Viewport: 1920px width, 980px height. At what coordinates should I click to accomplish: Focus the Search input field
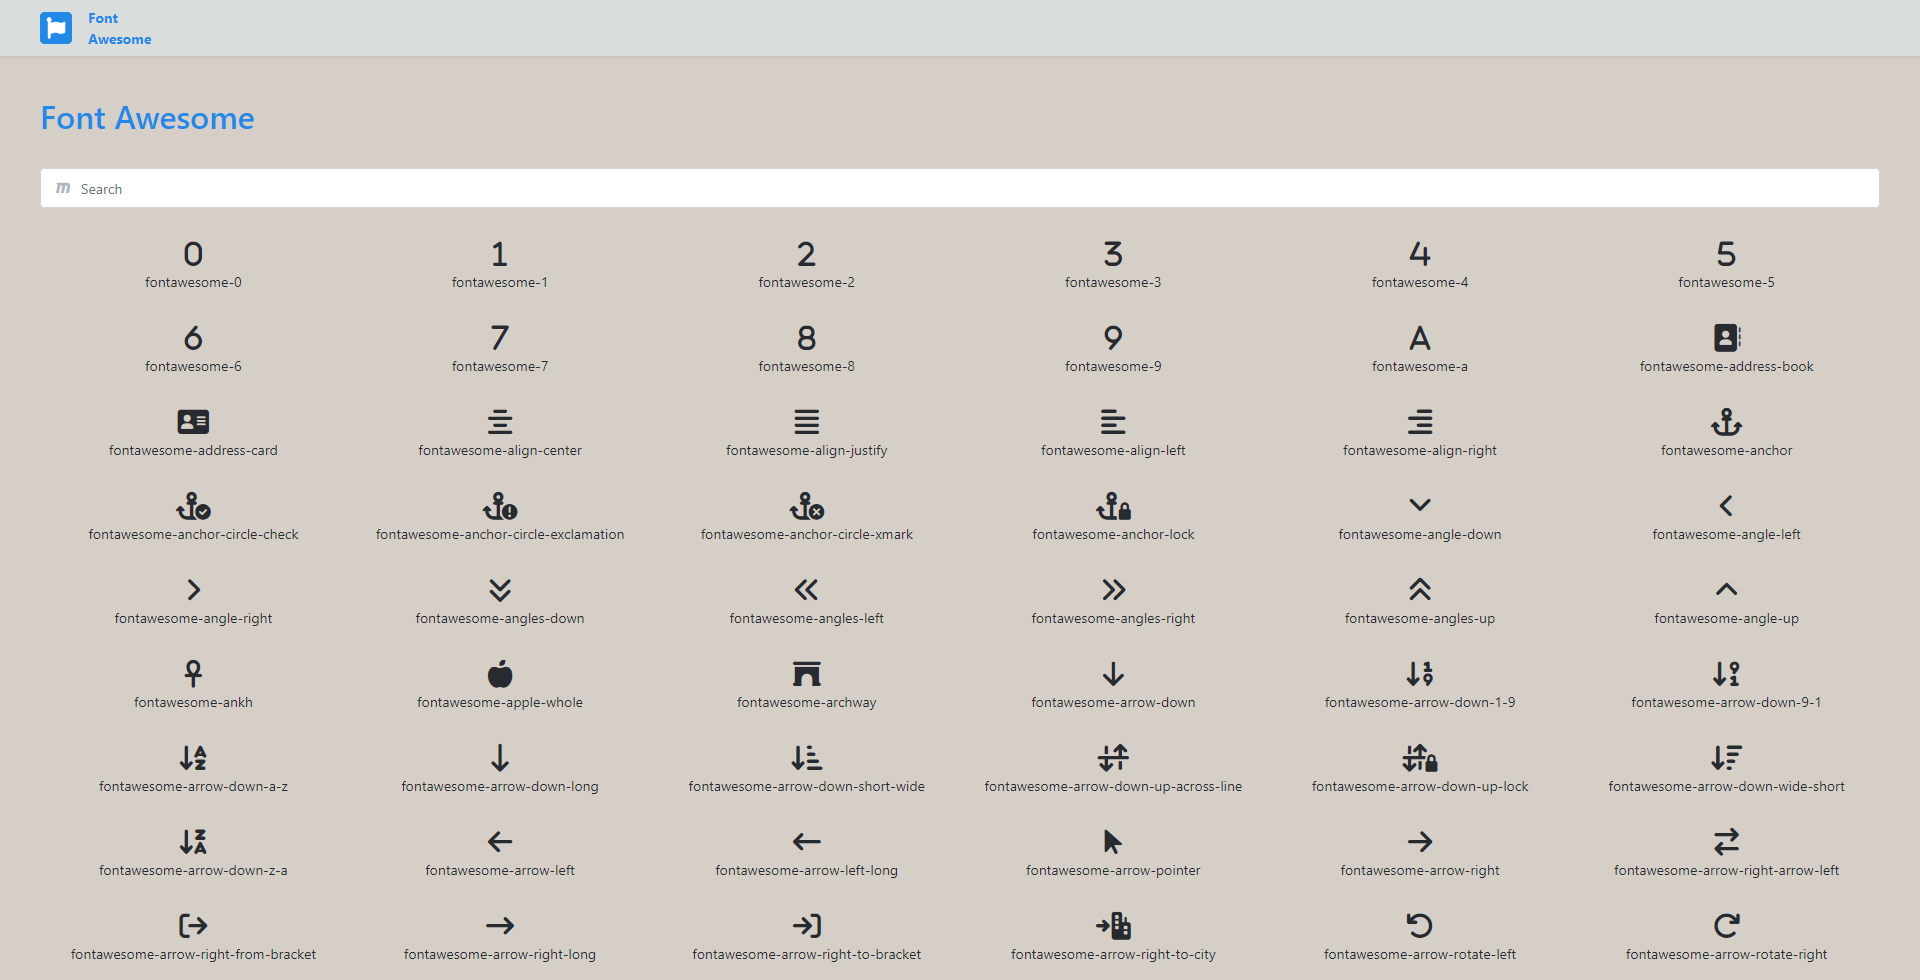(x=960, y=189)
